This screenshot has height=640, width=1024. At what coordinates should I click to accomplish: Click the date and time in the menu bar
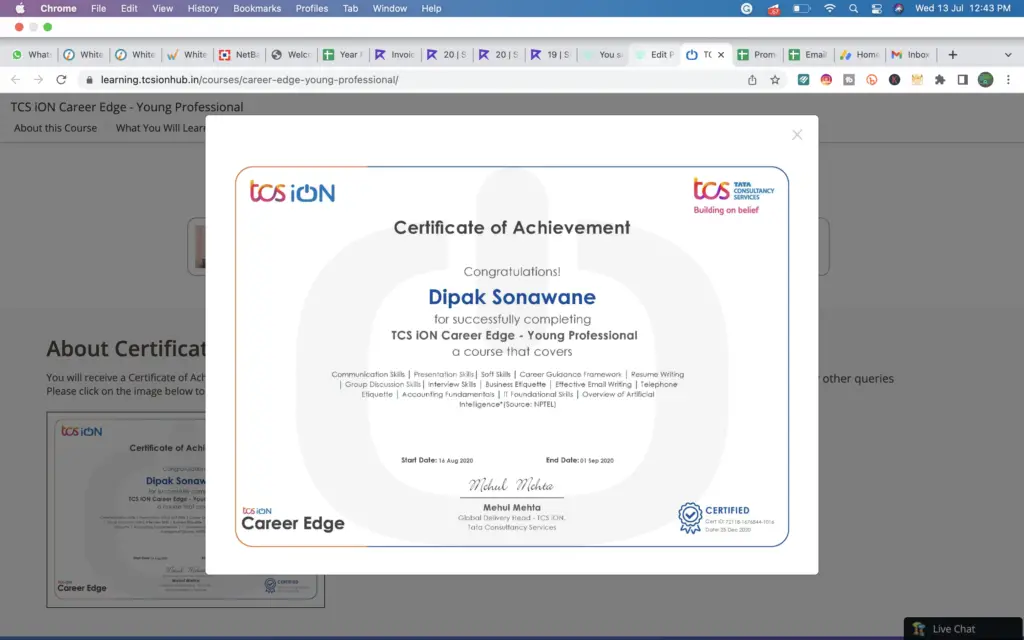[963, 8]
